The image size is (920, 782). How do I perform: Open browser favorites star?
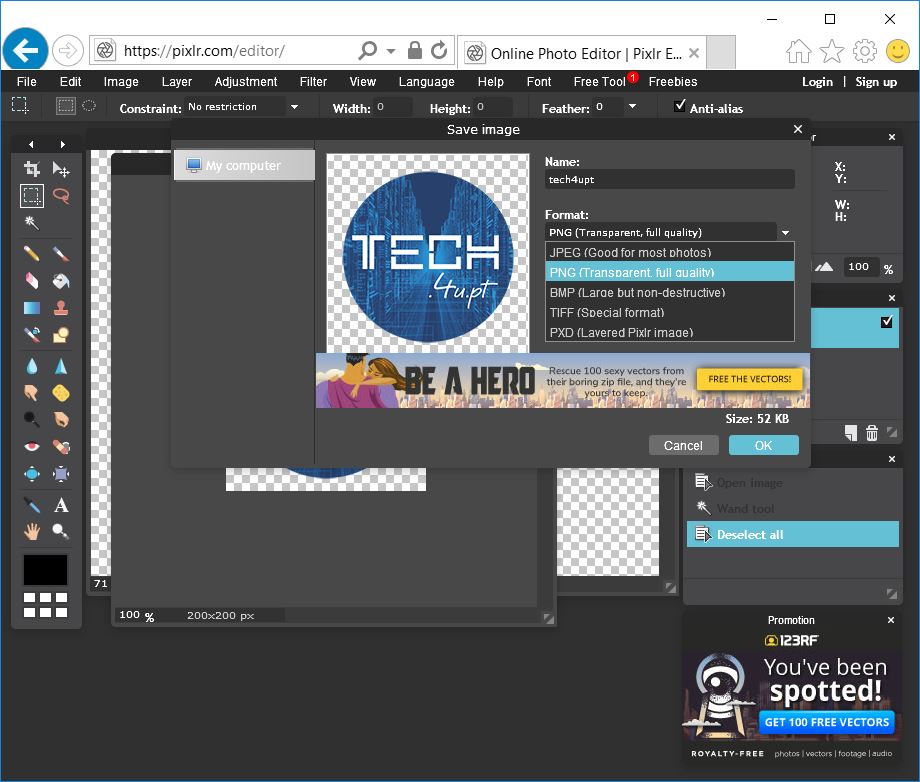[x=831, y=52]
